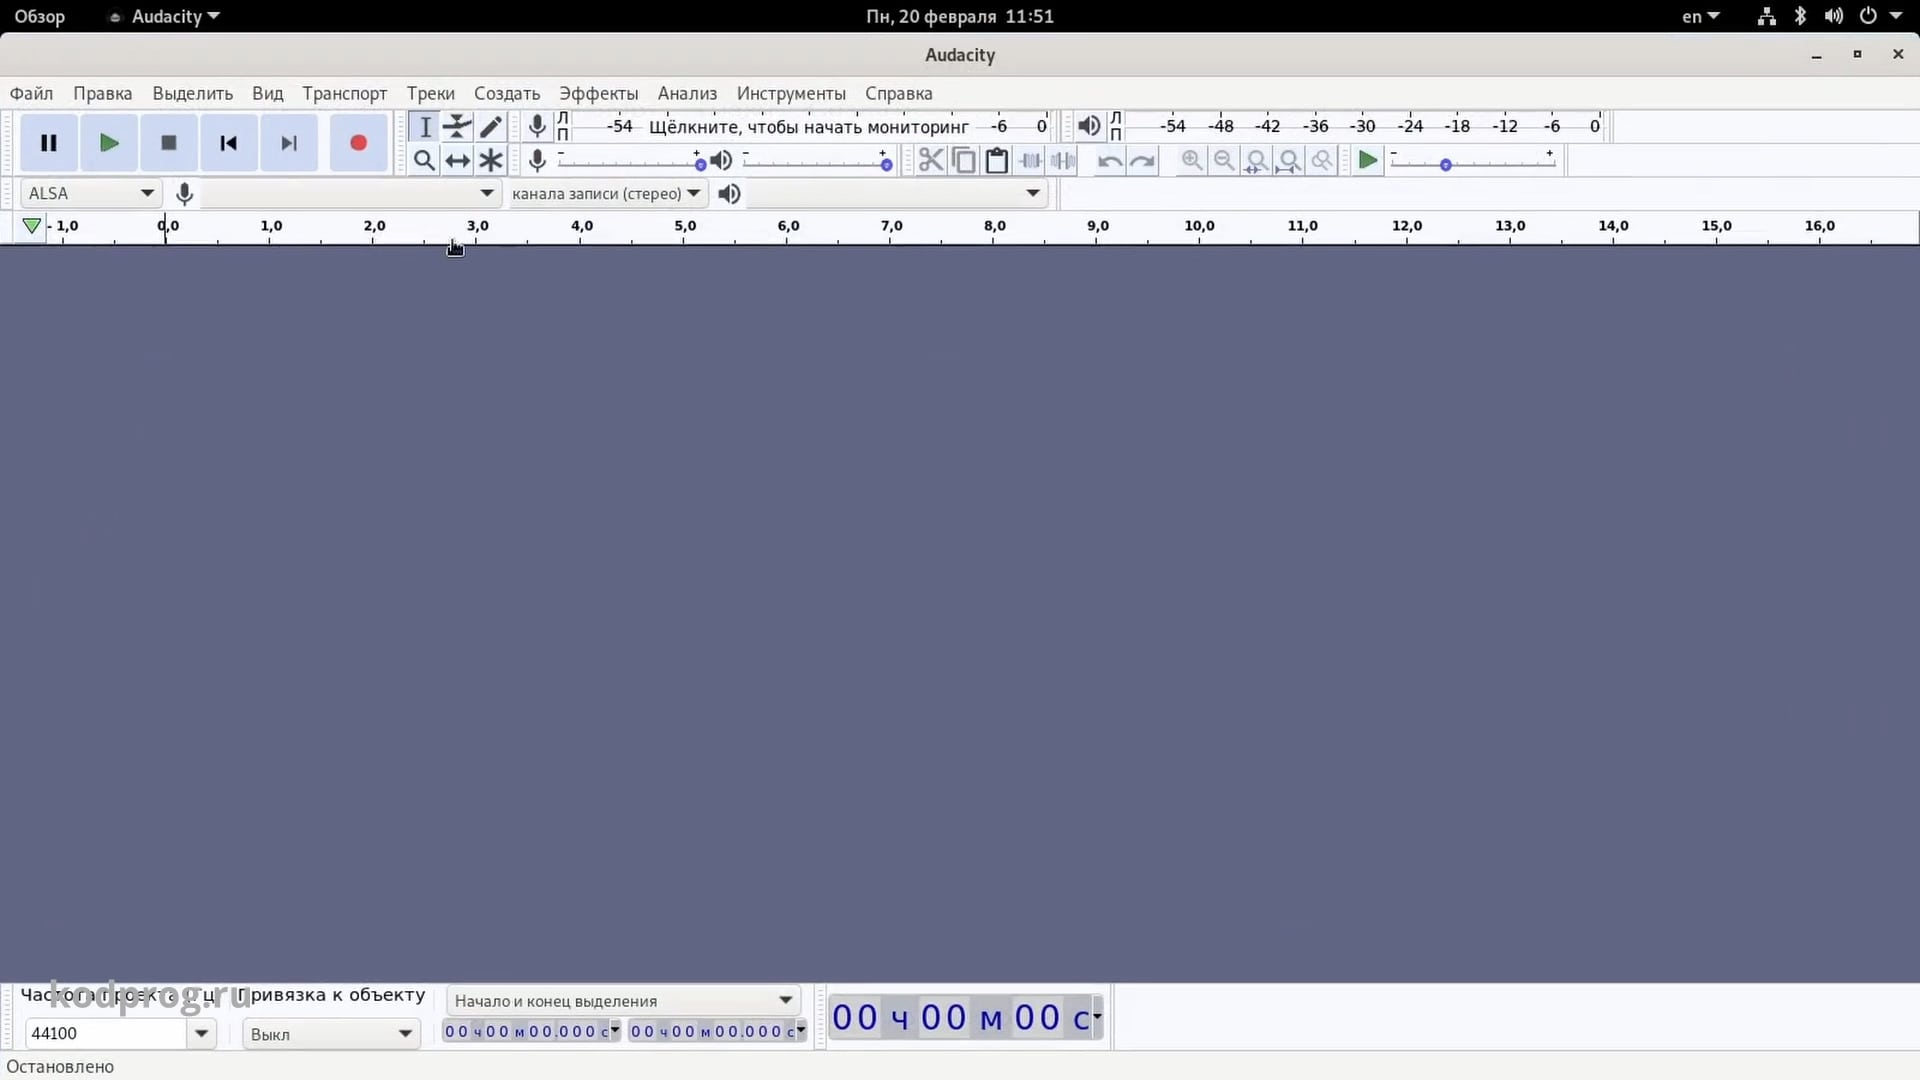Image resolution: width=1920 pixels, height=1080 pixels.
Task: Open the date and time panel
Action: [959, 16]
